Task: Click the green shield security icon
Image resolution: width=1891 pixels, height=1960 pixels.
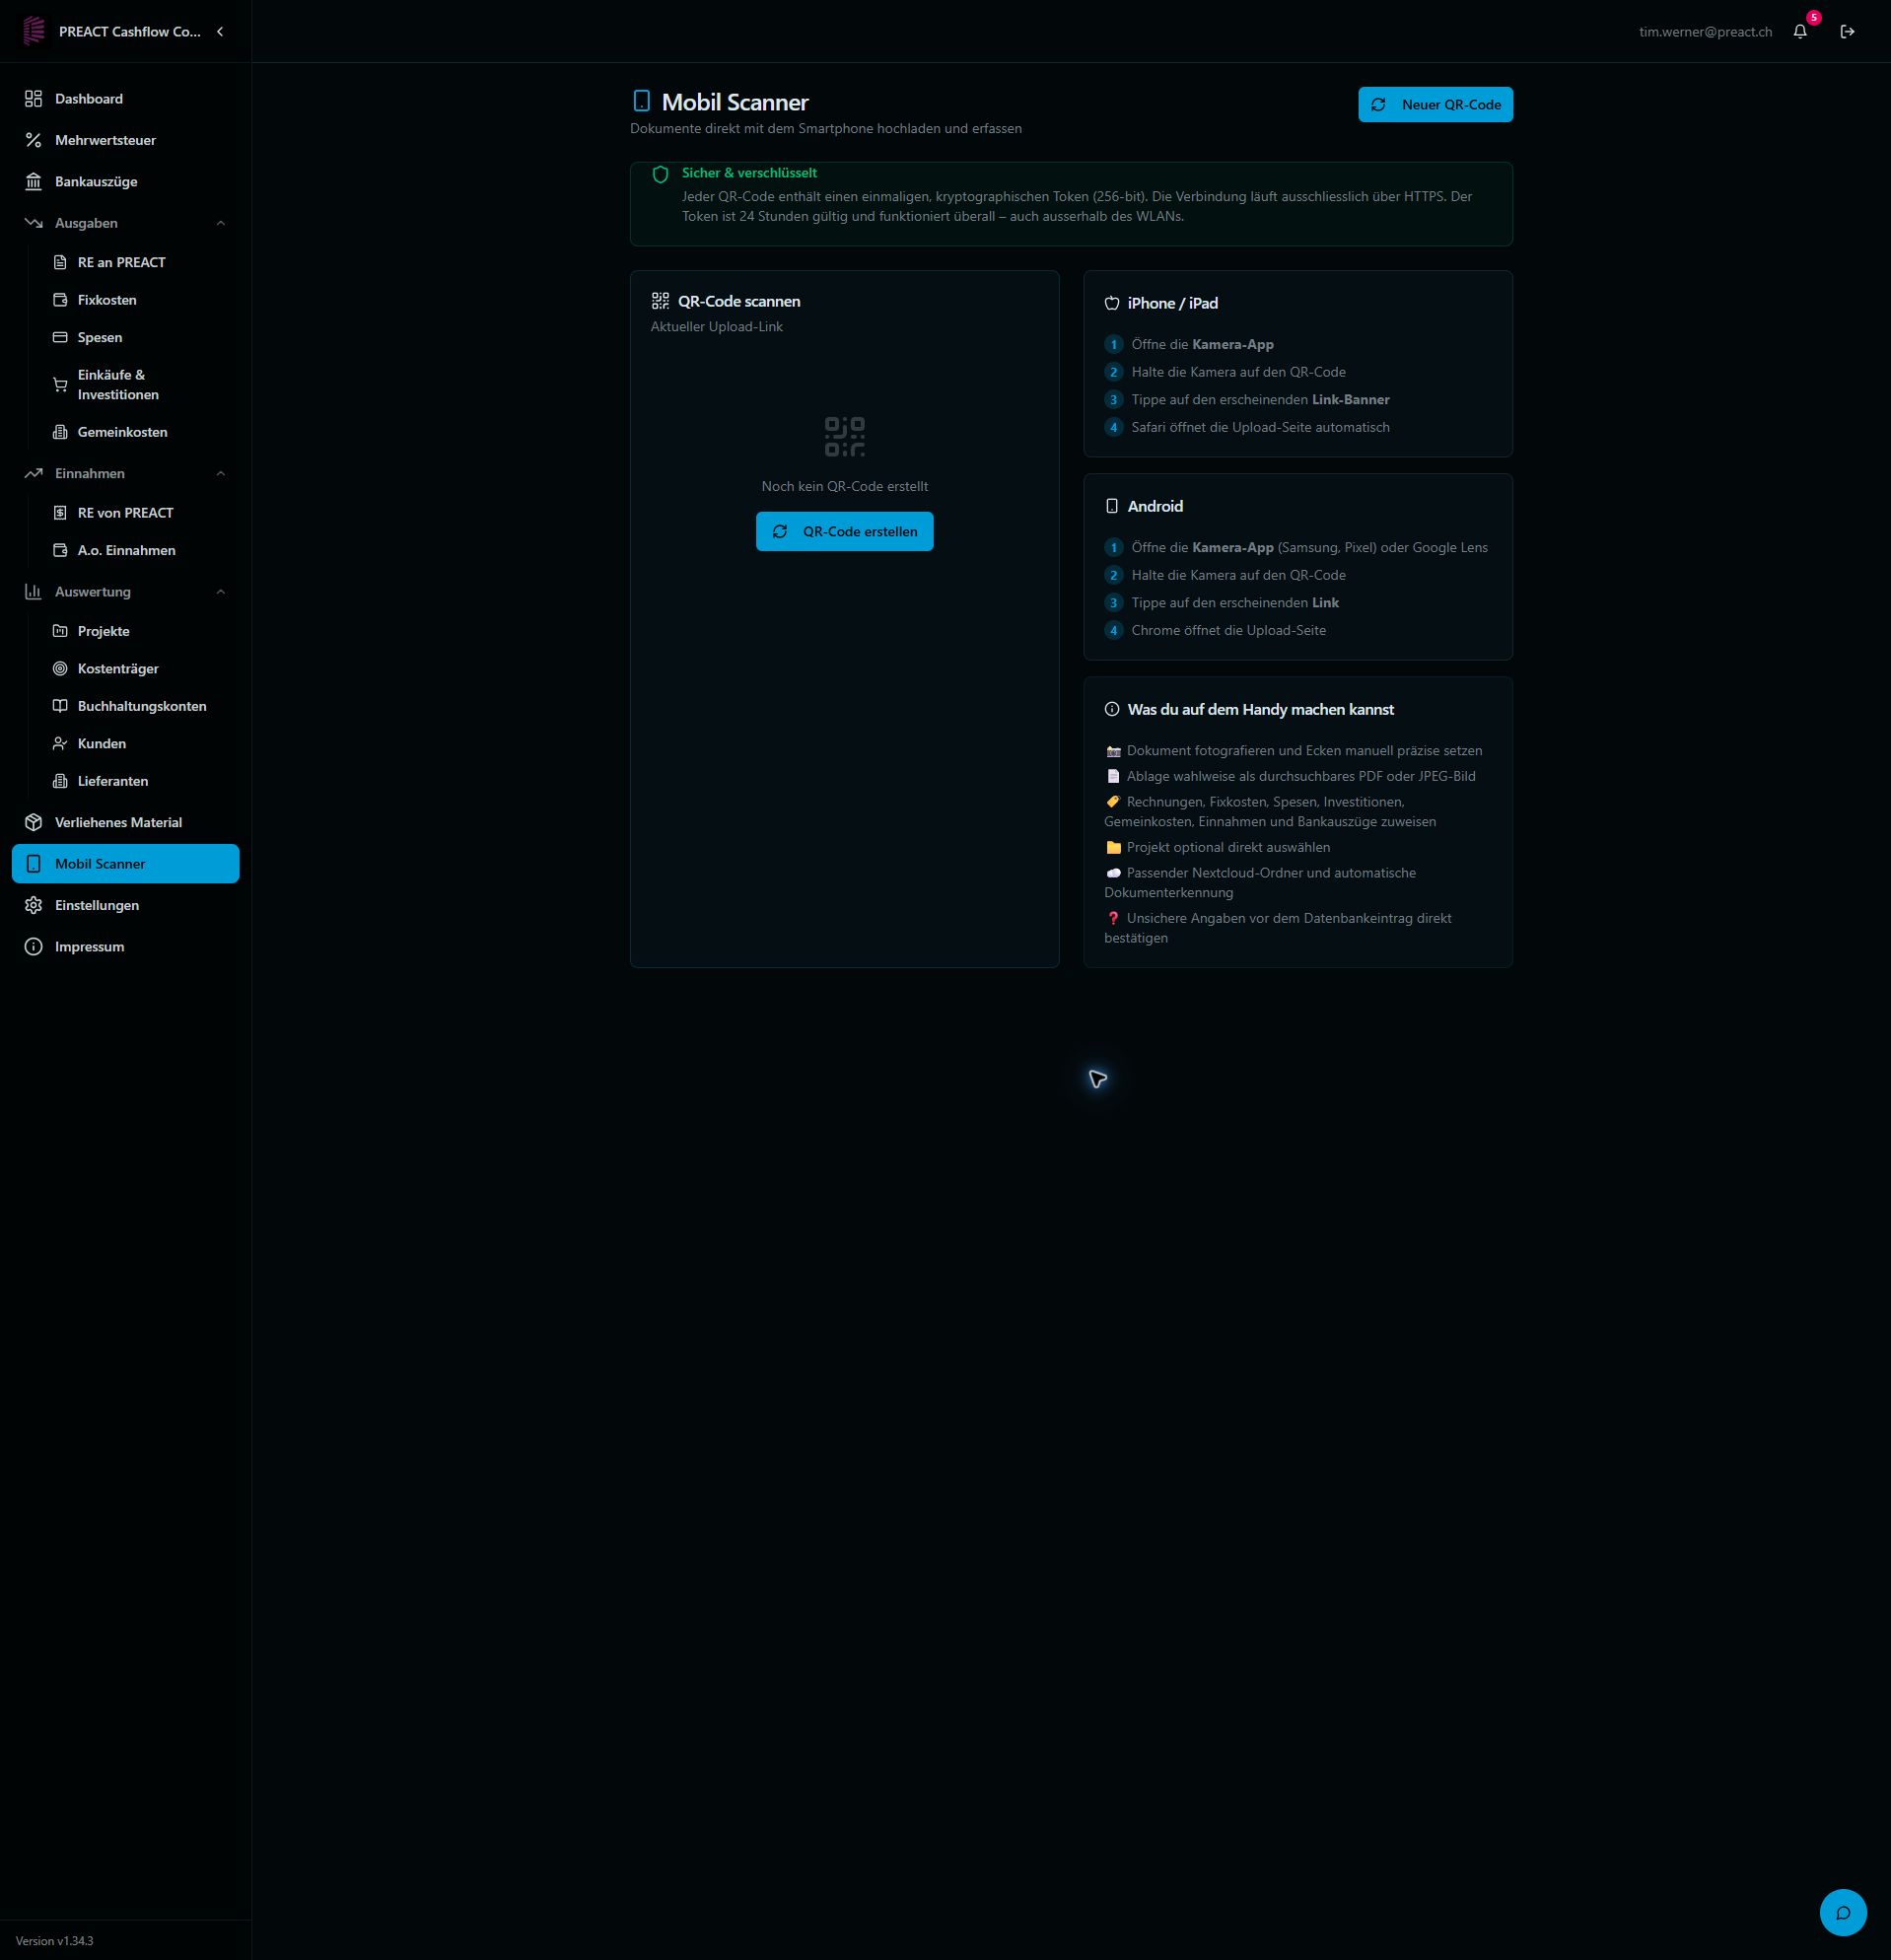Action: coord(660,174)
